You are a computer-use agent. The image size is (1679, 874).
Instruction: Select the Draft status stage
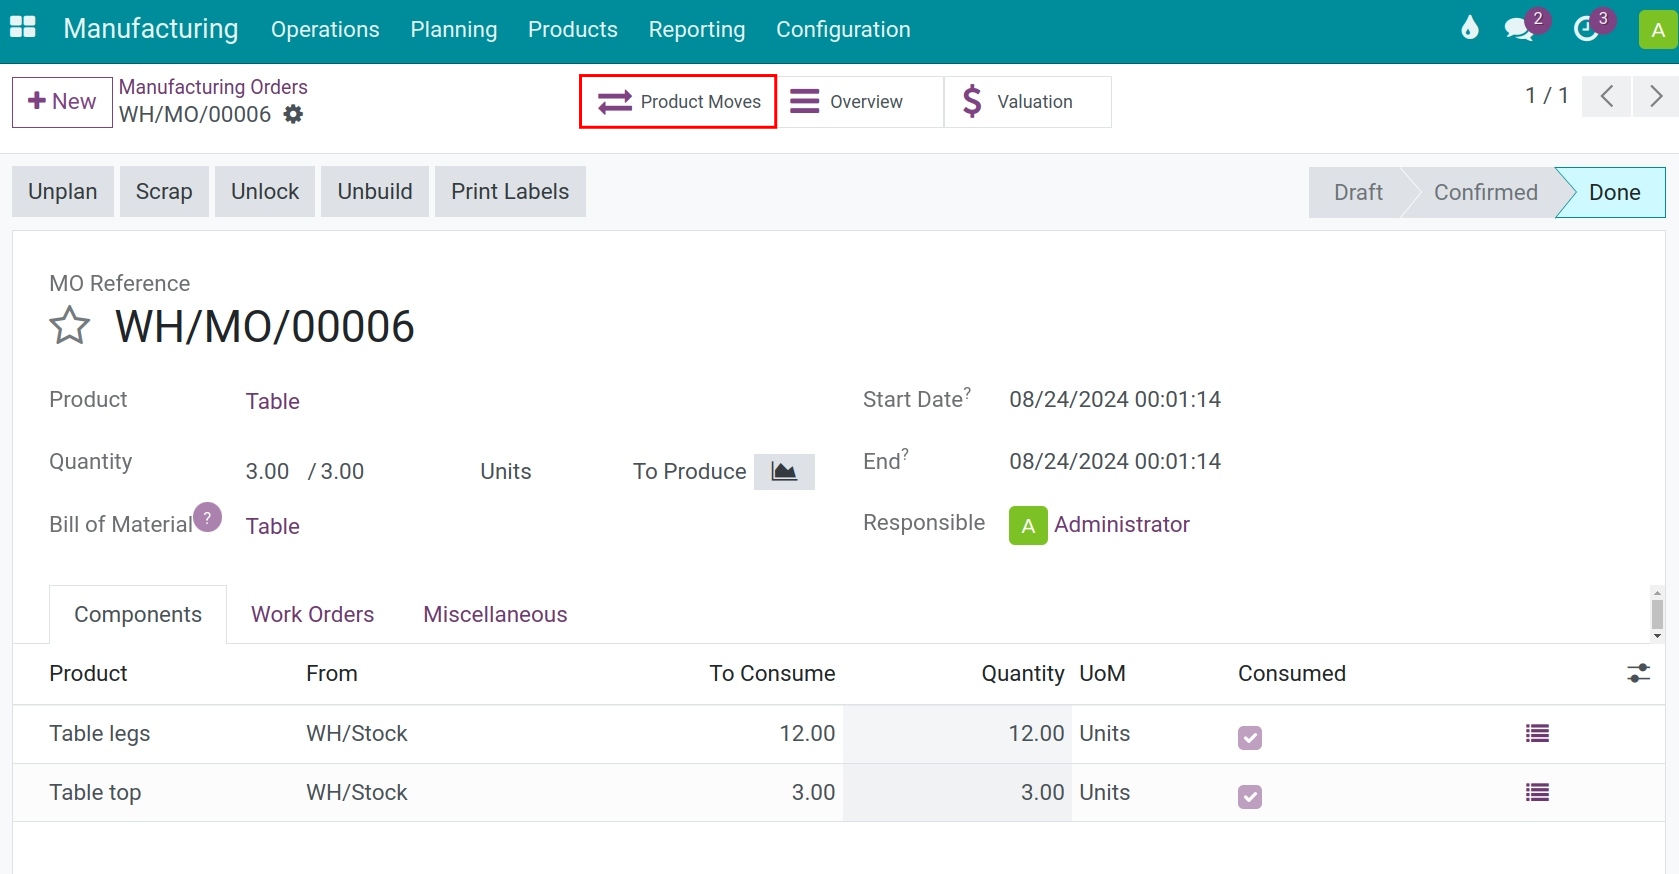[1358, 192]
